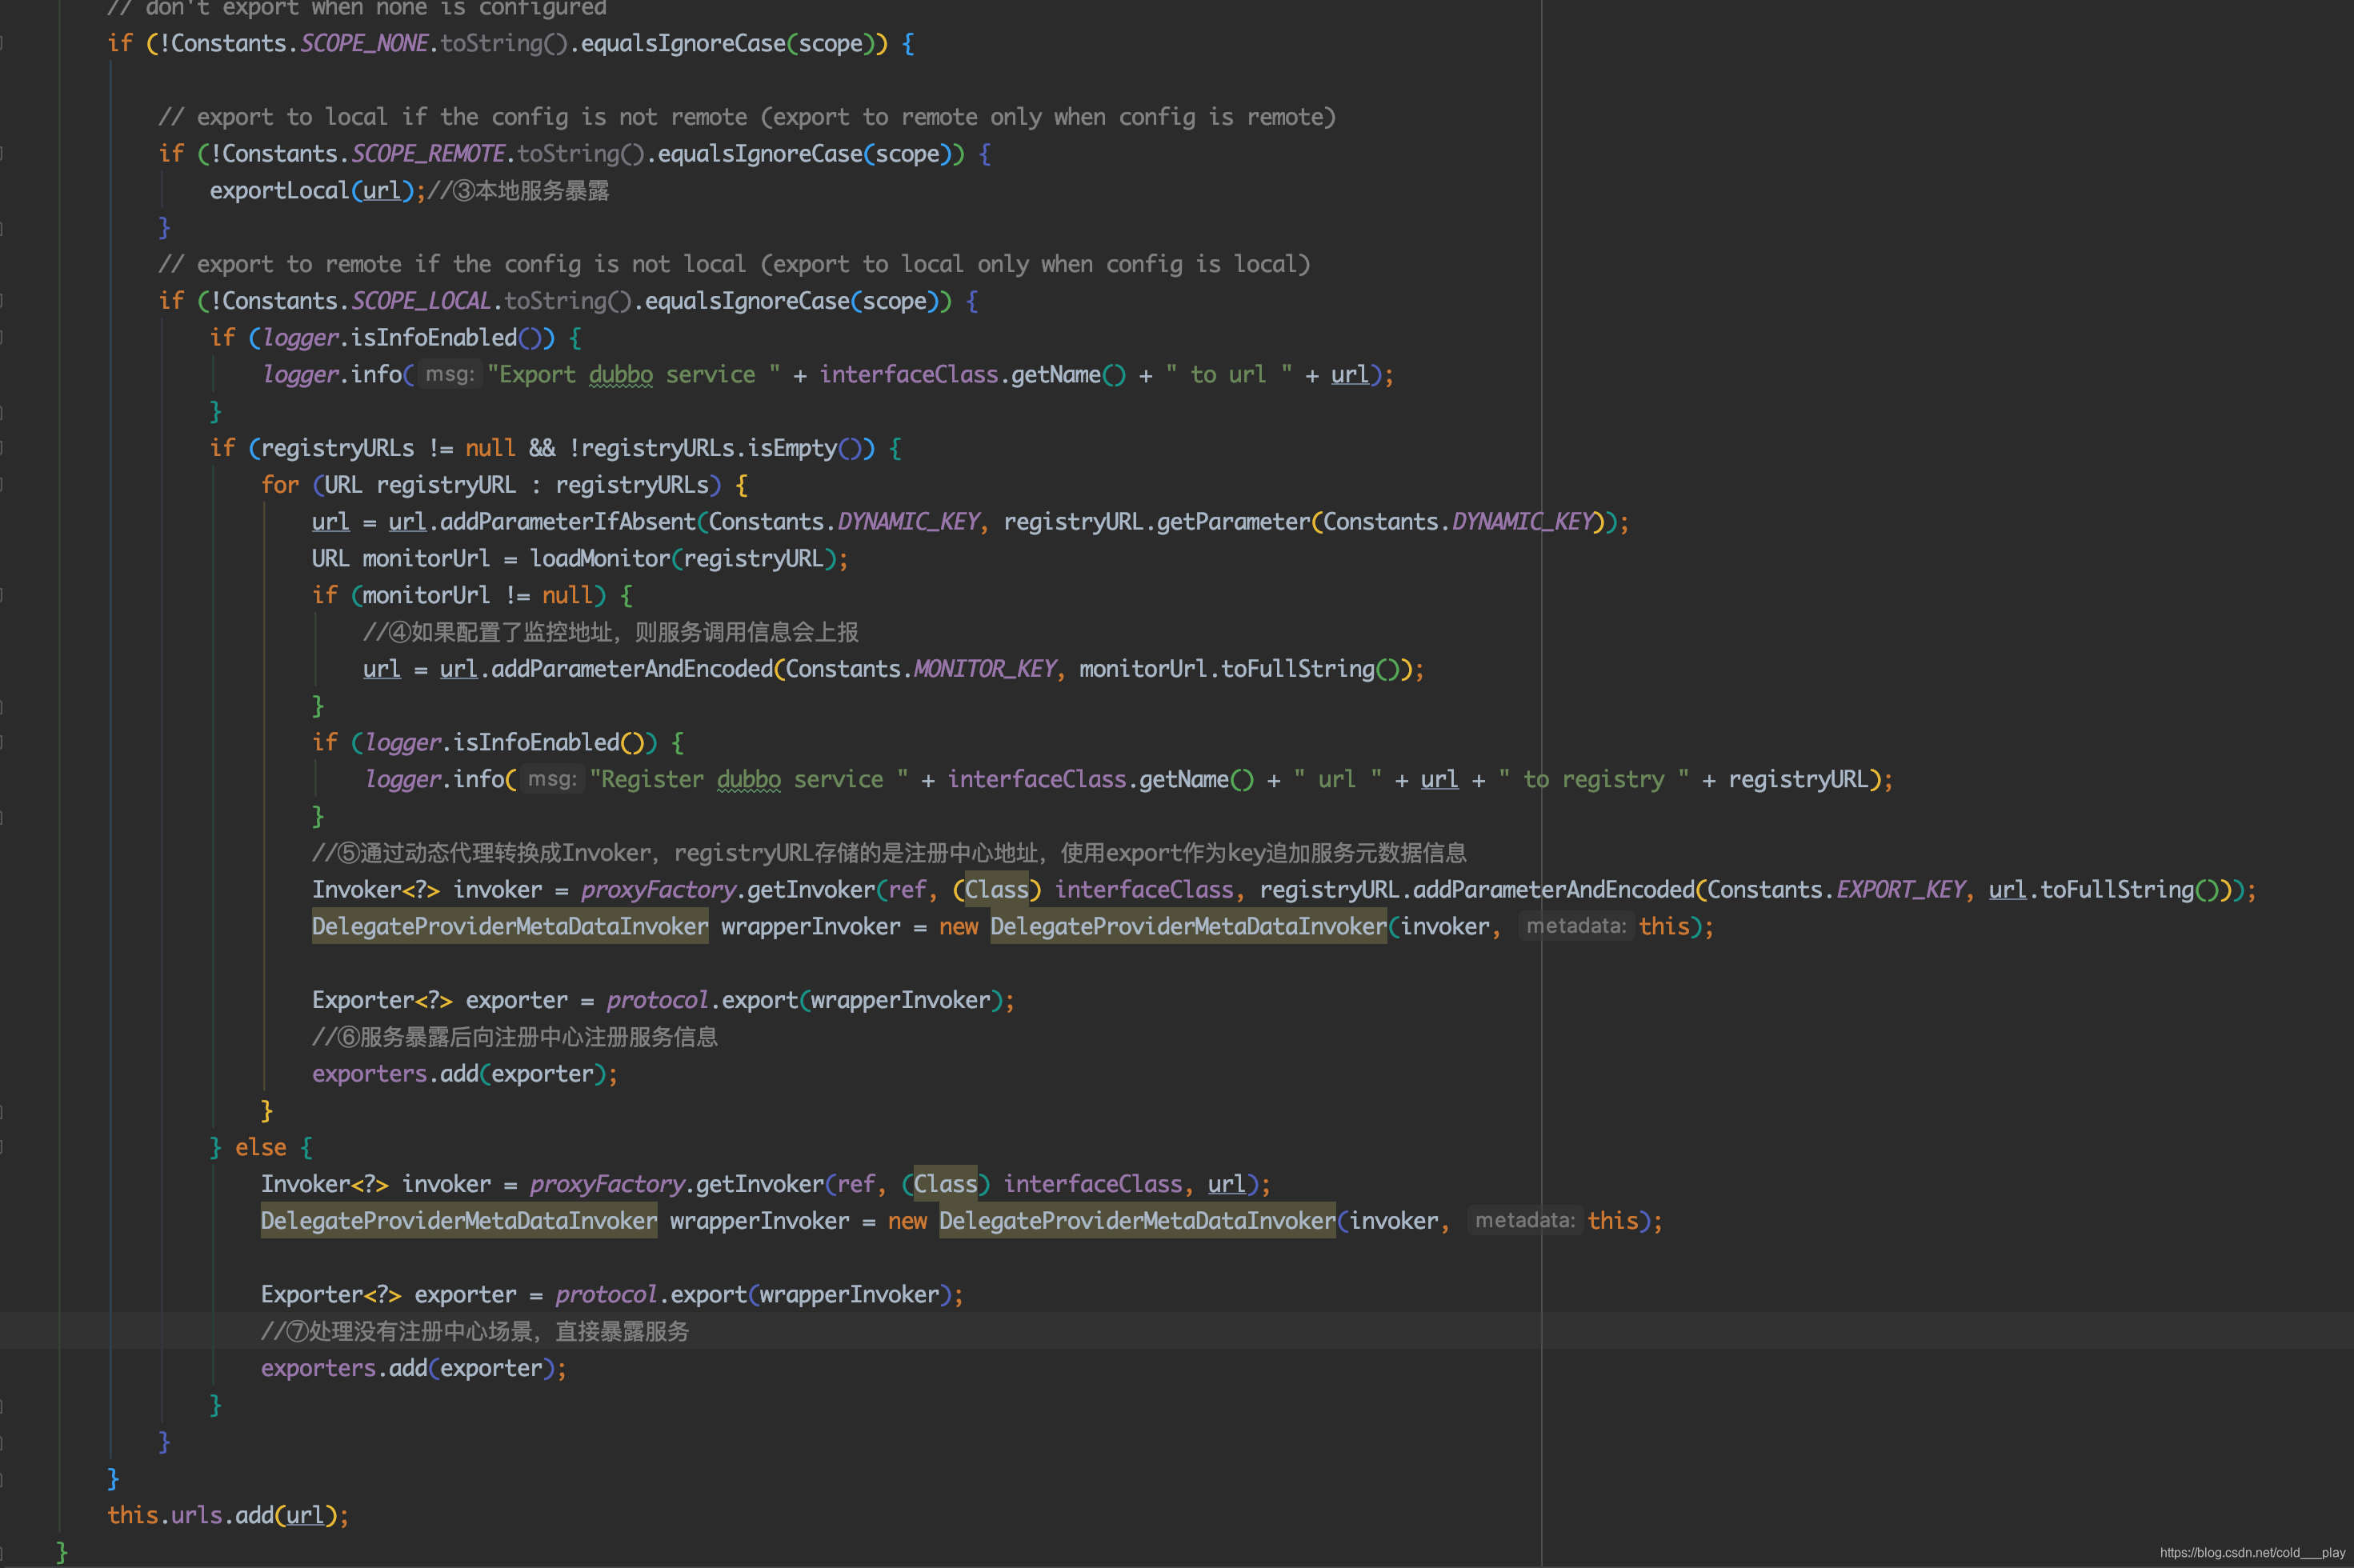Click the addParameterIfAbsent method name

click(x=568, y=522)
